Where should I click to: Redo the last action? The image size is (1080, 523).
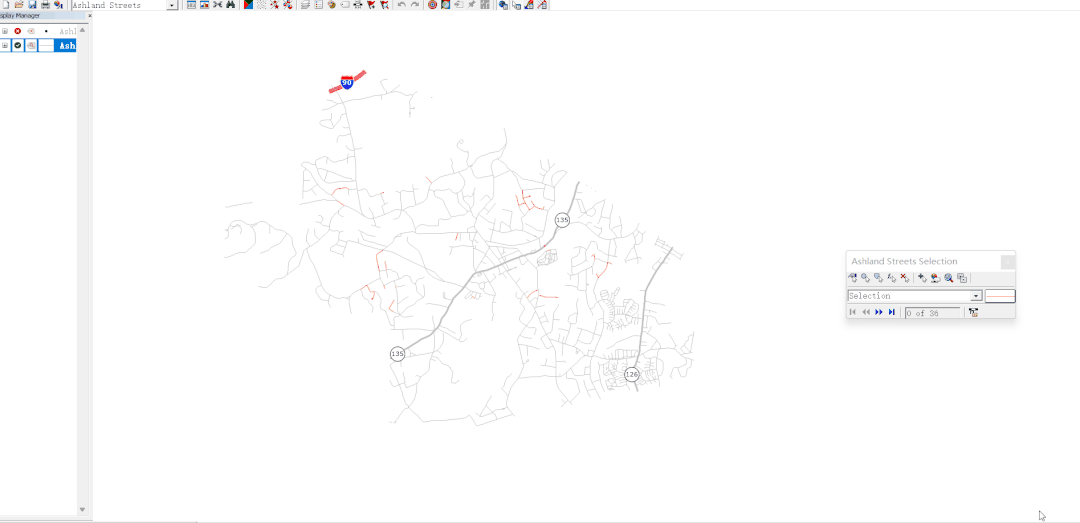pos(415,5)
